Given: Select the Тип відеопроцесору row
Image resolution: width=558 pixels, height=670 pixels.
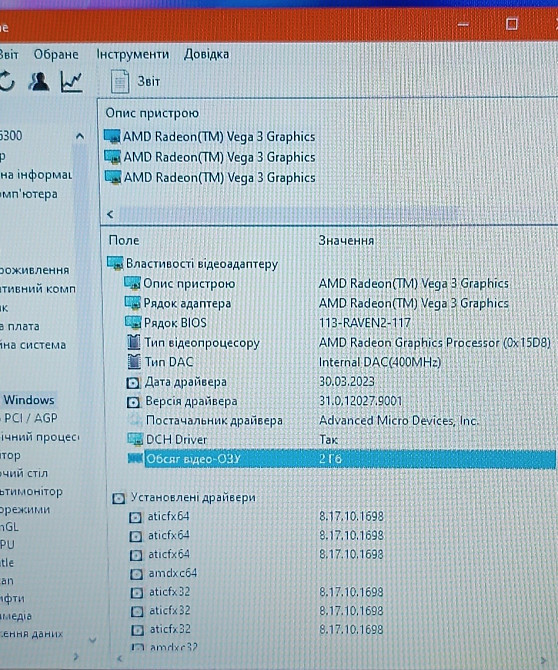Looking at the screenshot, I should pos(338,343).
